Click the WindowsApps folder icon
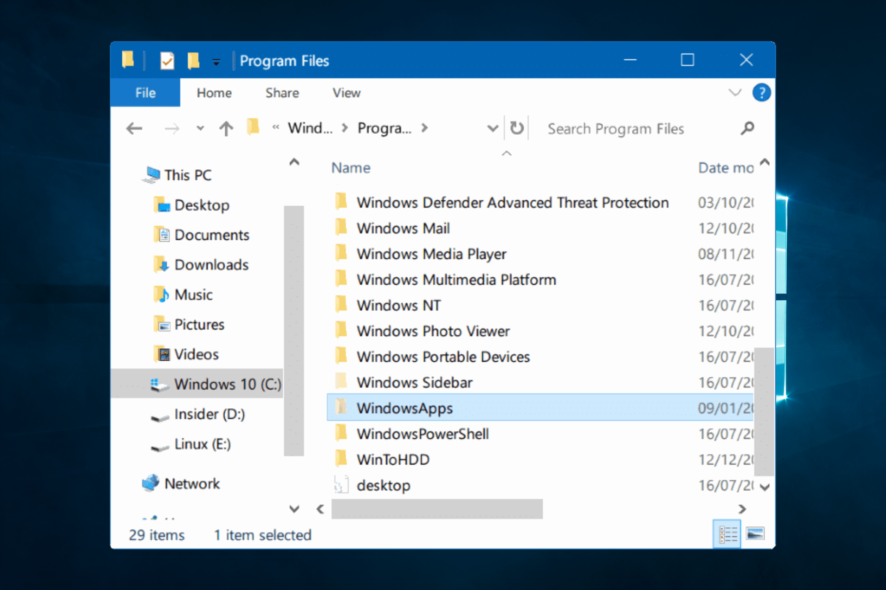This screenshot has width=886, height=590. 341,407
